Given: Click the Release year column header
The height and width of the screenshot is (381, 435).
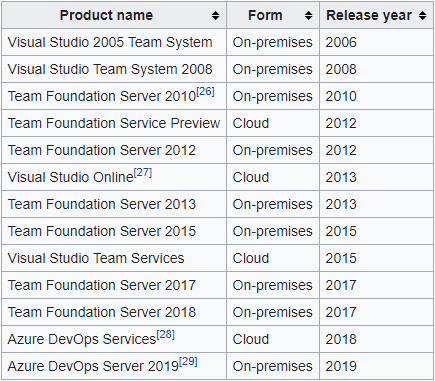Looking at the screenshot, I should click(376, 15).
